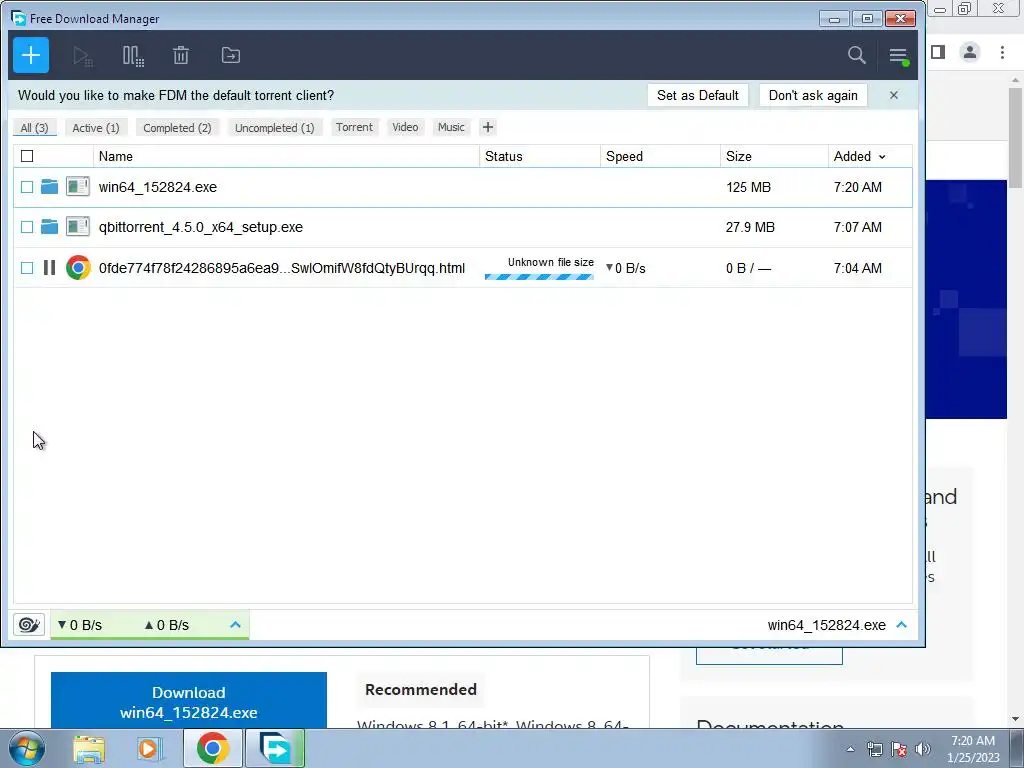
Task: Click Chrome page vertical scrollbar thumb
Action: (1015, 136)
